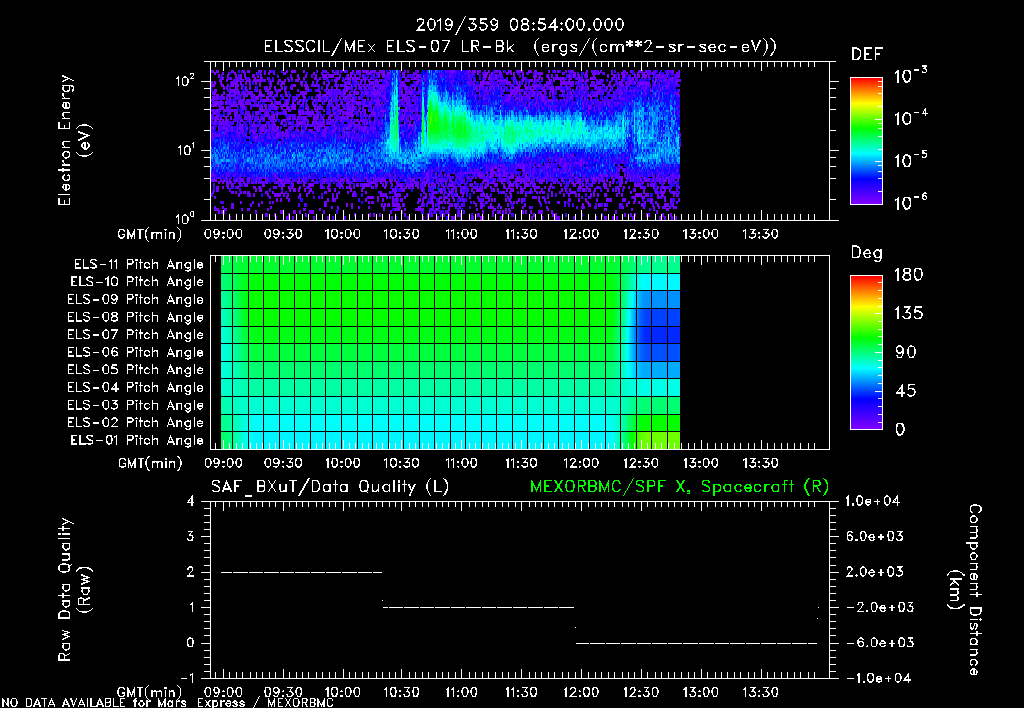The image size is (1024, 708).
Task: Click the 135 value on Deg scale
Action: [x=909, y=314]
